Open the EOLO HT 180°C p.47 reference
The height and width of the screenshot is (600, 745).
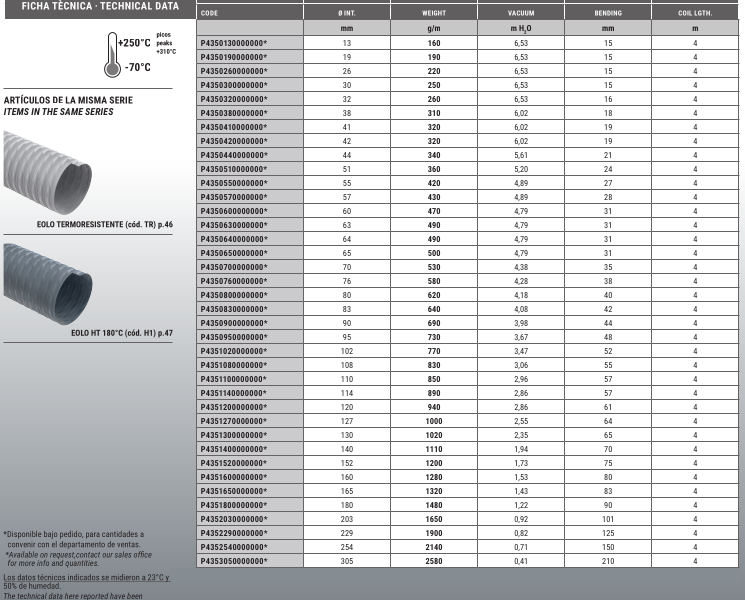[x=123, y=332]
